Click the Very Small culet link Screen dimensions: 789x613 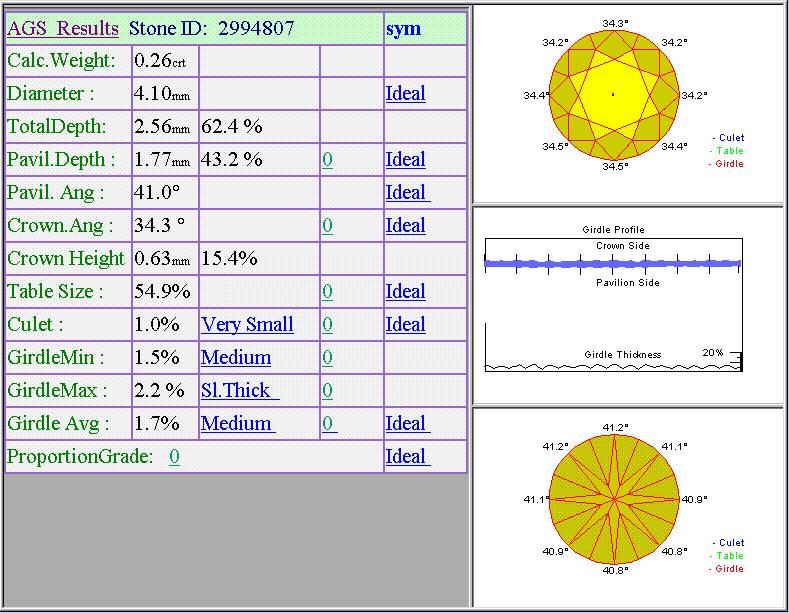pyautogui.click(x=247, y=325)
